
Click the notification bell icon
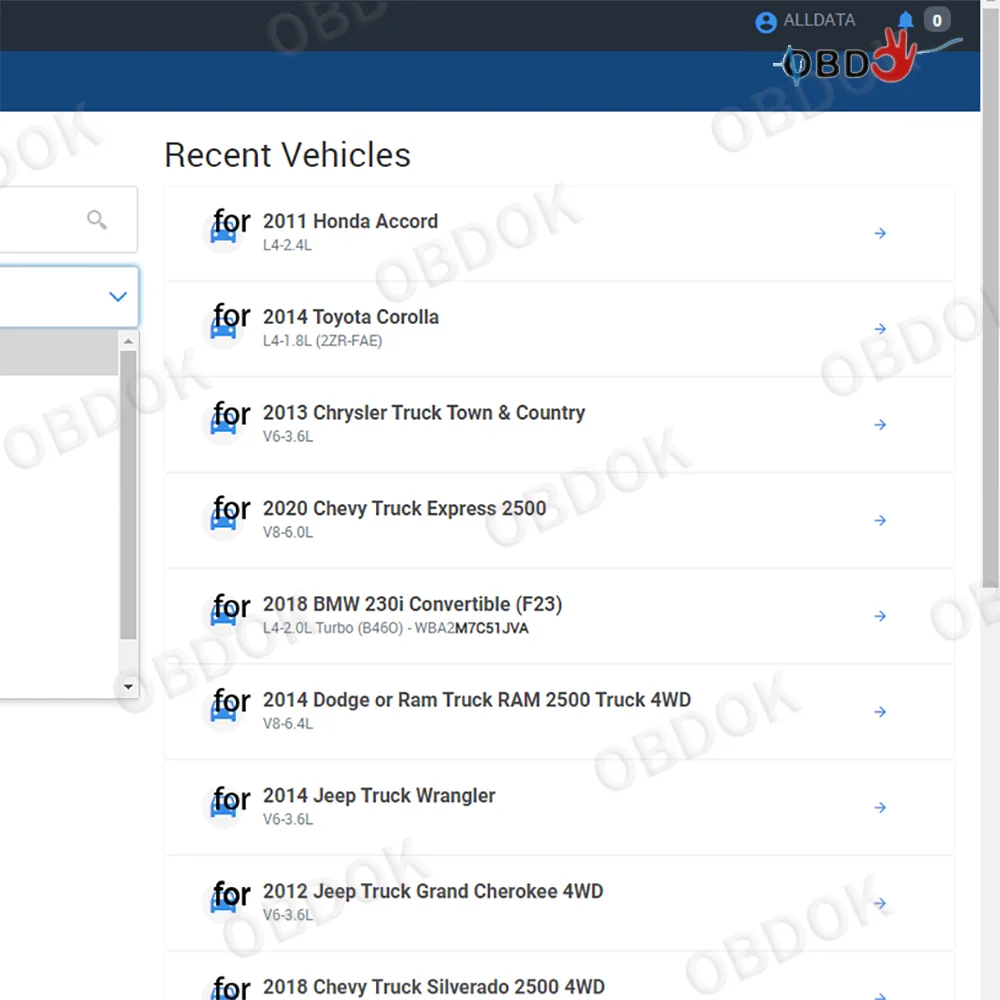point(905,20)
